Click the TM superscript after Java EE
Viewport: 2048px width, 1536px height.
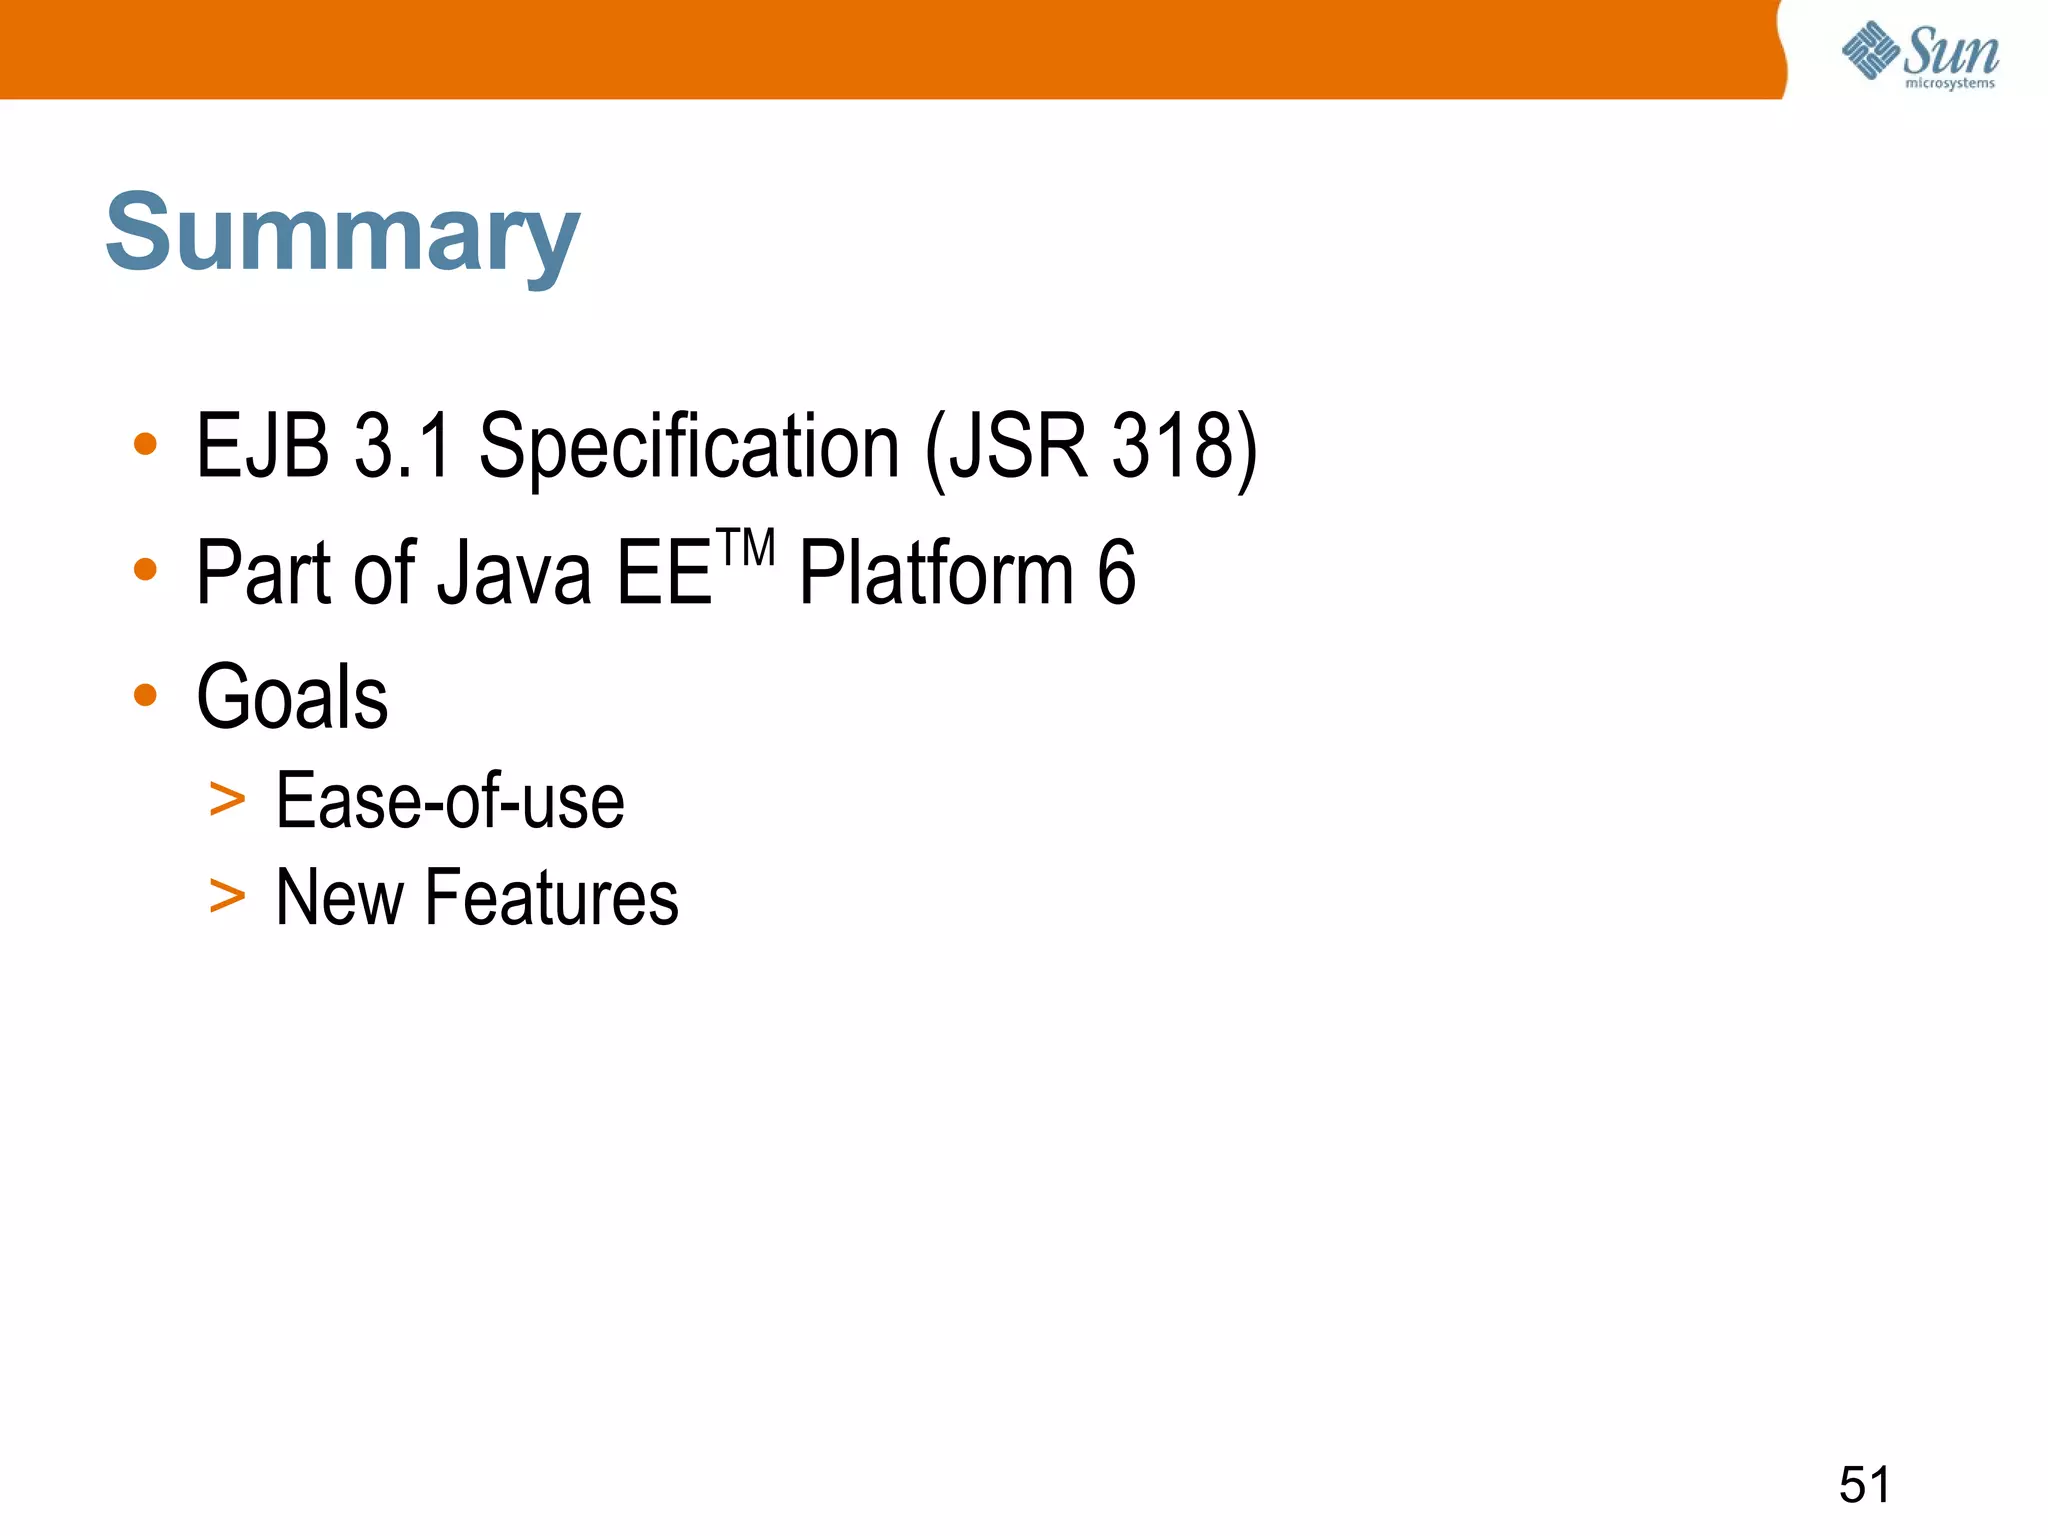coord(746,549)
